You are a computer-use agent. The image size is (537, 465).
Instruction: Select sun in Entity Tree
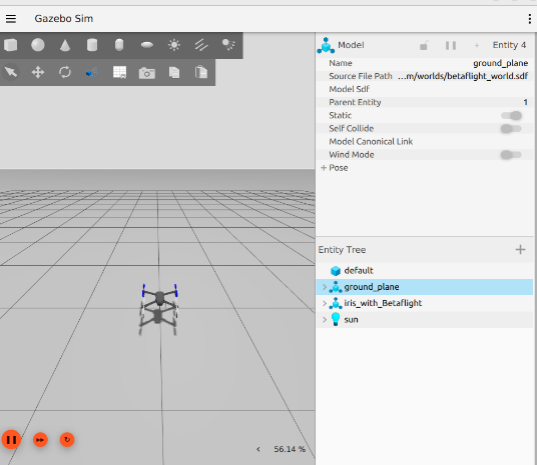(x=425, y=319)
